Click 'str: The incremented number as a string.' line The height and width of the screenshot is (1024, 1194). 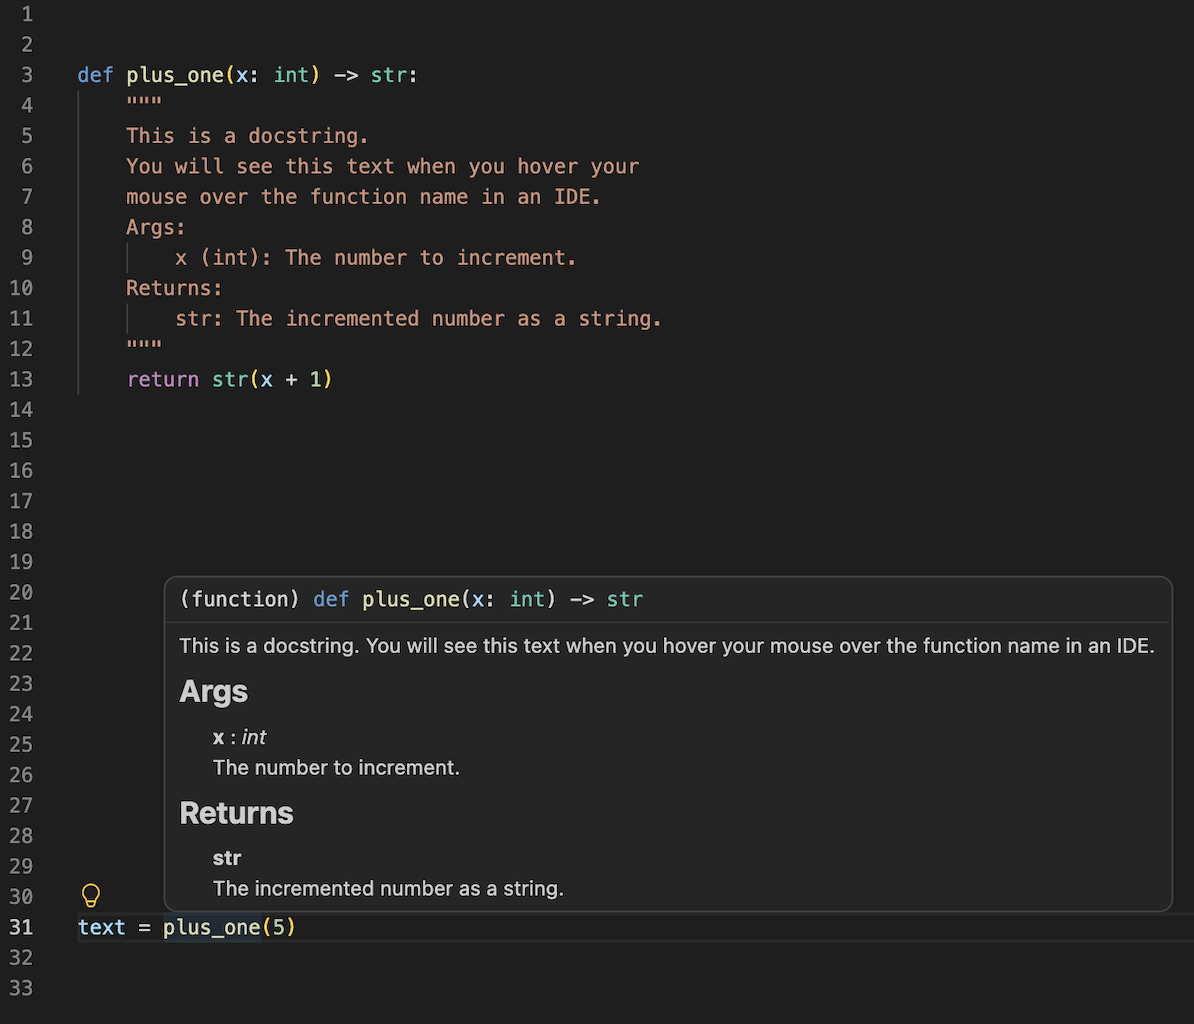[418, 319]
